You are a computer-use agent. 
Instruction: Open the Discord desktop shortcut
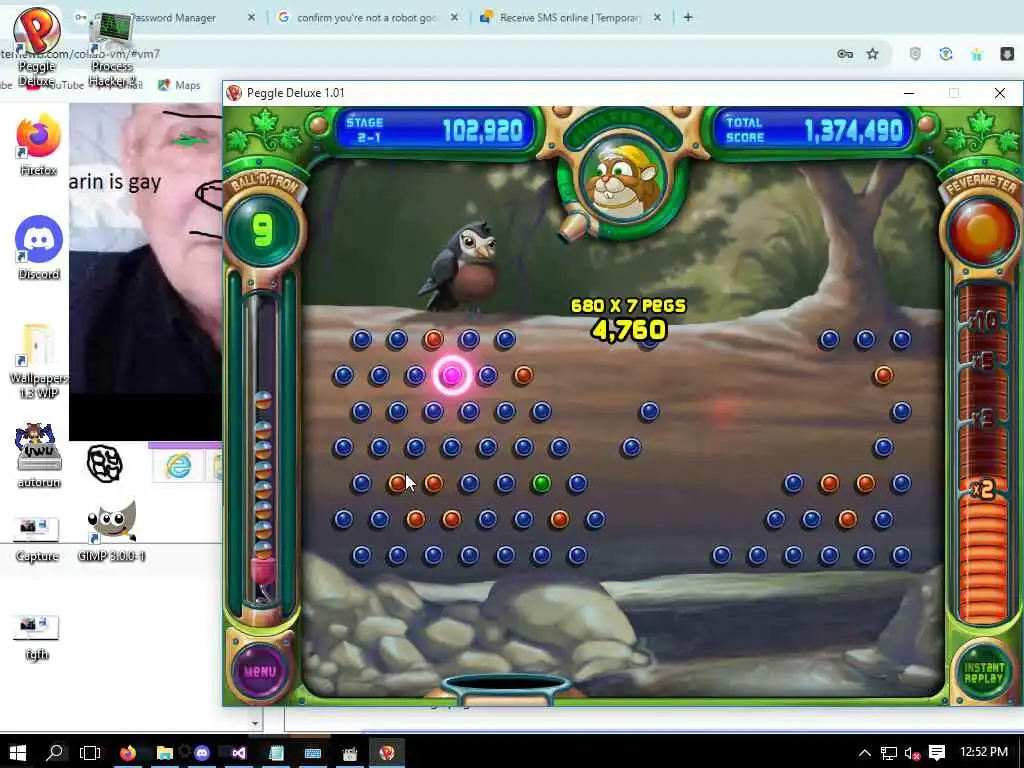(x=38, y=248)
